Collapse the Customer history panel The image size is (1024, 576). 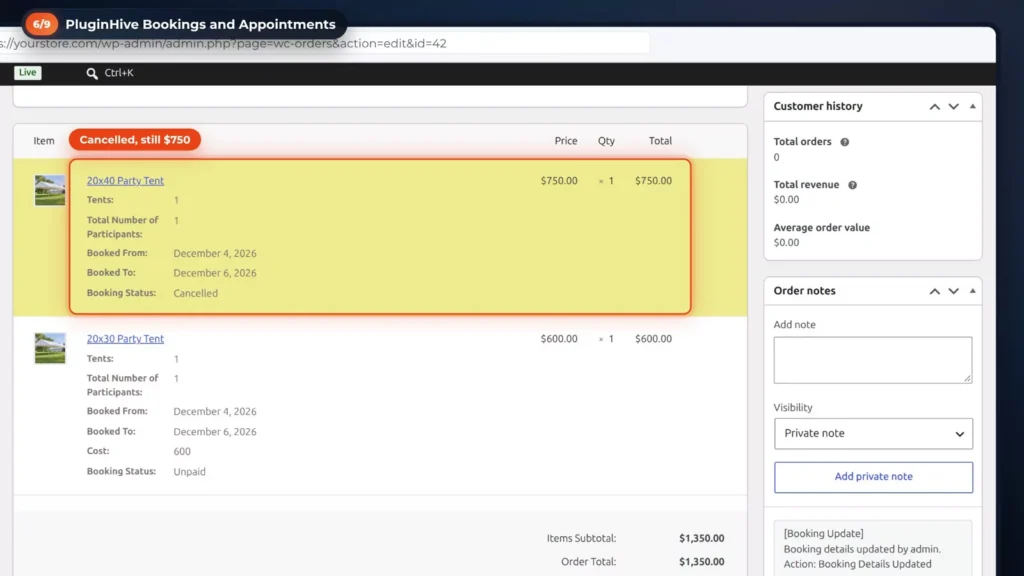coord(972,106)
